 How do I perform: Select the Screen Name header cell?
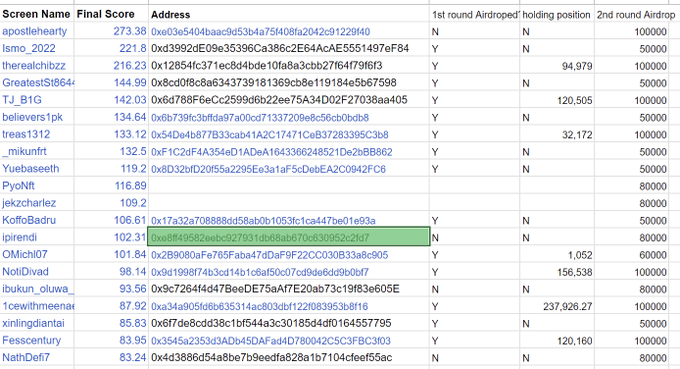click(37, 14)
